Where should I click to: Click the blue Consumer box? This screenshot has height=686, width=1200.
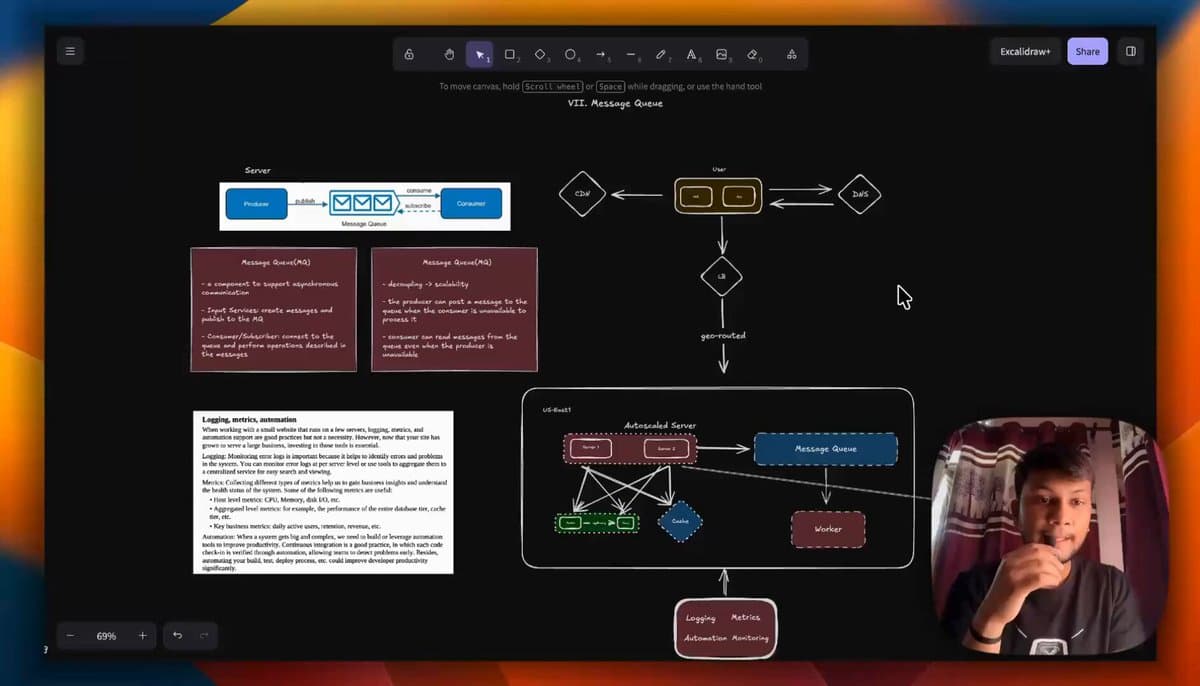[x=471, y=203]
